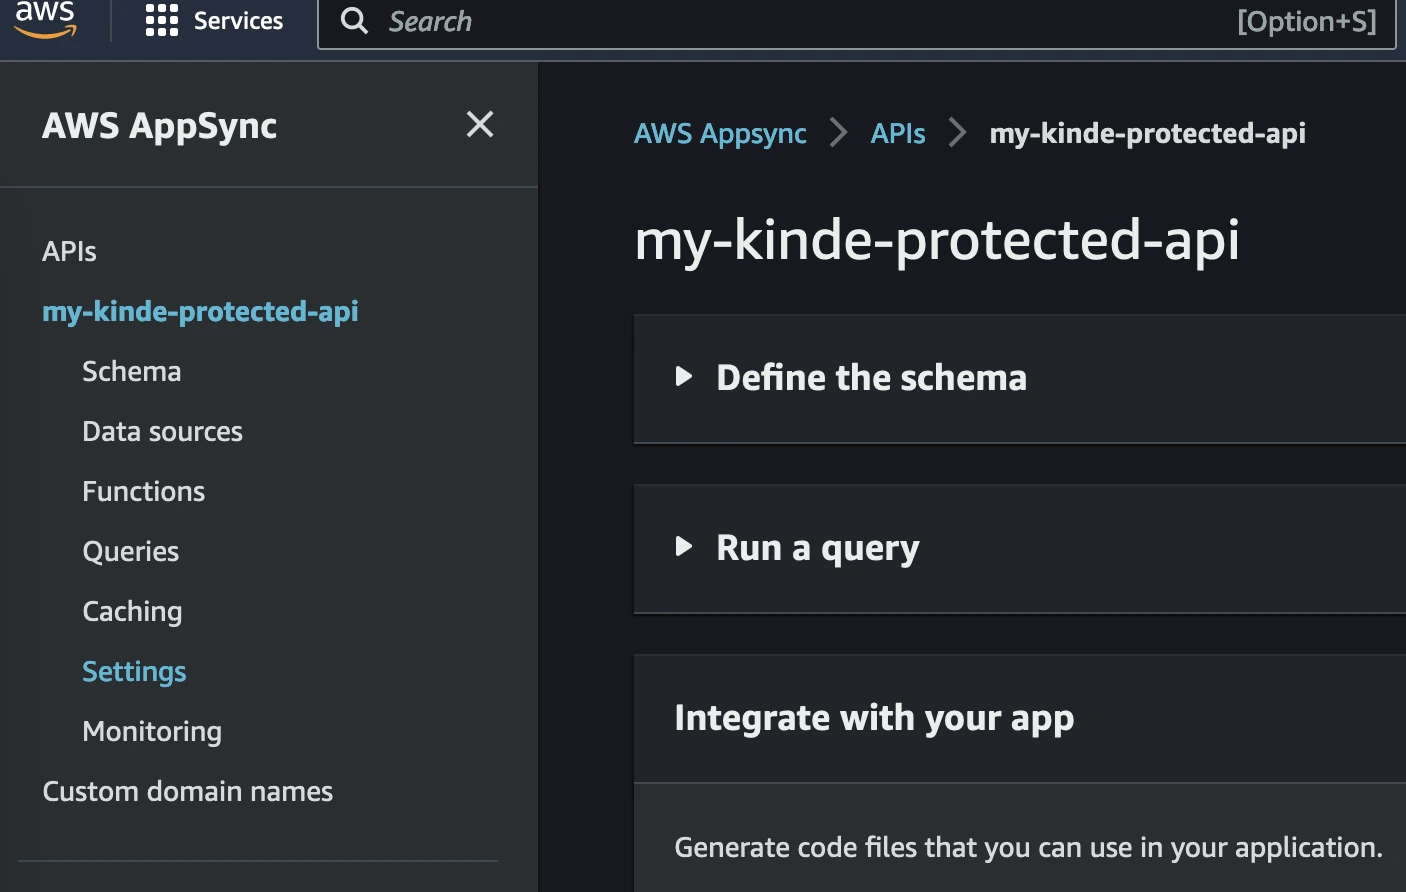Viewport: 1406px width, 892px height.
Task: Go to the Queries page
Action: click(x=130, y=551)
